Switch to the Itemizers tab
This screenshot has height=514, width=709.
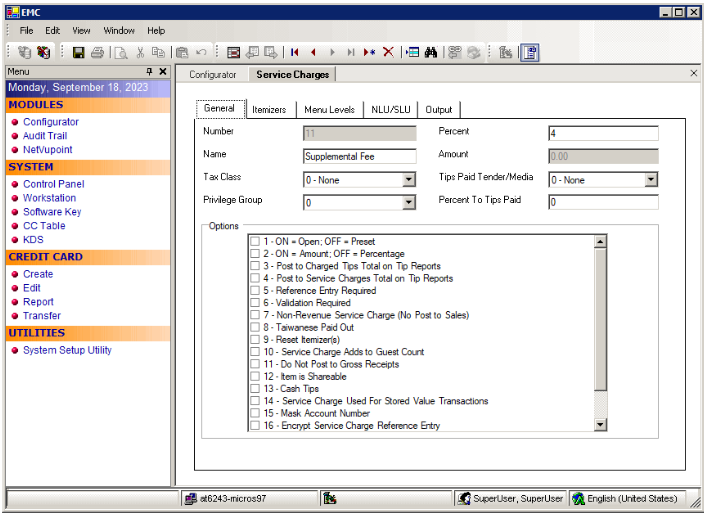click(x=269, y=110)
